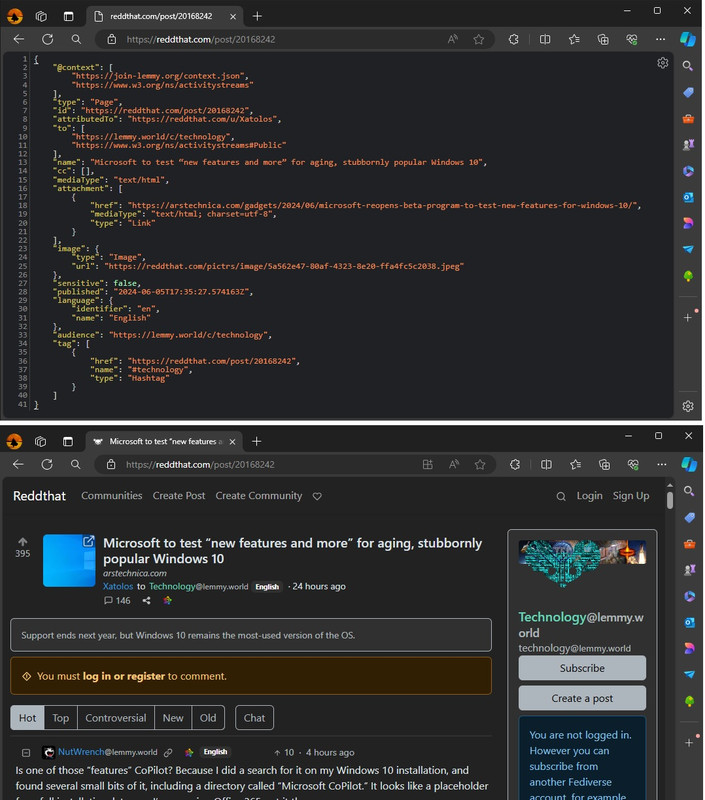Open Technology@lemmy.world community link under post

click(198, 587)
